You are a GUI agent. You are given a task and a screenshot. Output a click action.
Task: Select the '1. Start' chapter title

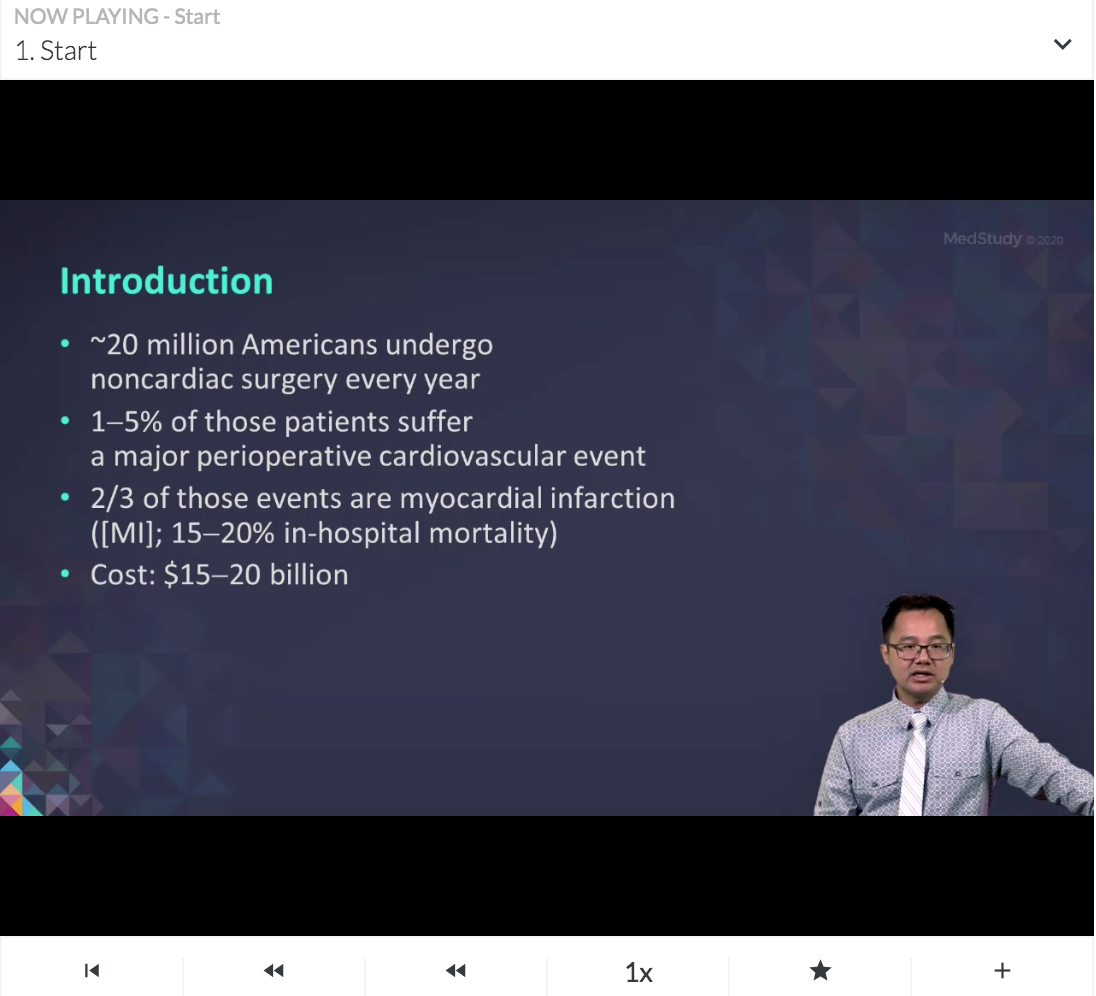[x=56, y=50]
